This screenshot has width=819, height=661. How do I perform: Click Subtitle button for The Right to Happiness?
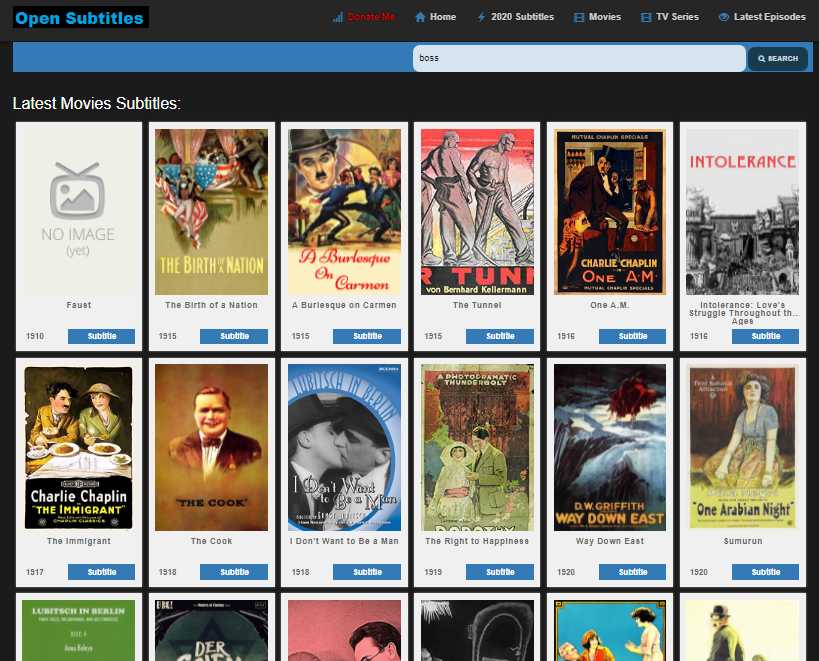pos(500,572)
